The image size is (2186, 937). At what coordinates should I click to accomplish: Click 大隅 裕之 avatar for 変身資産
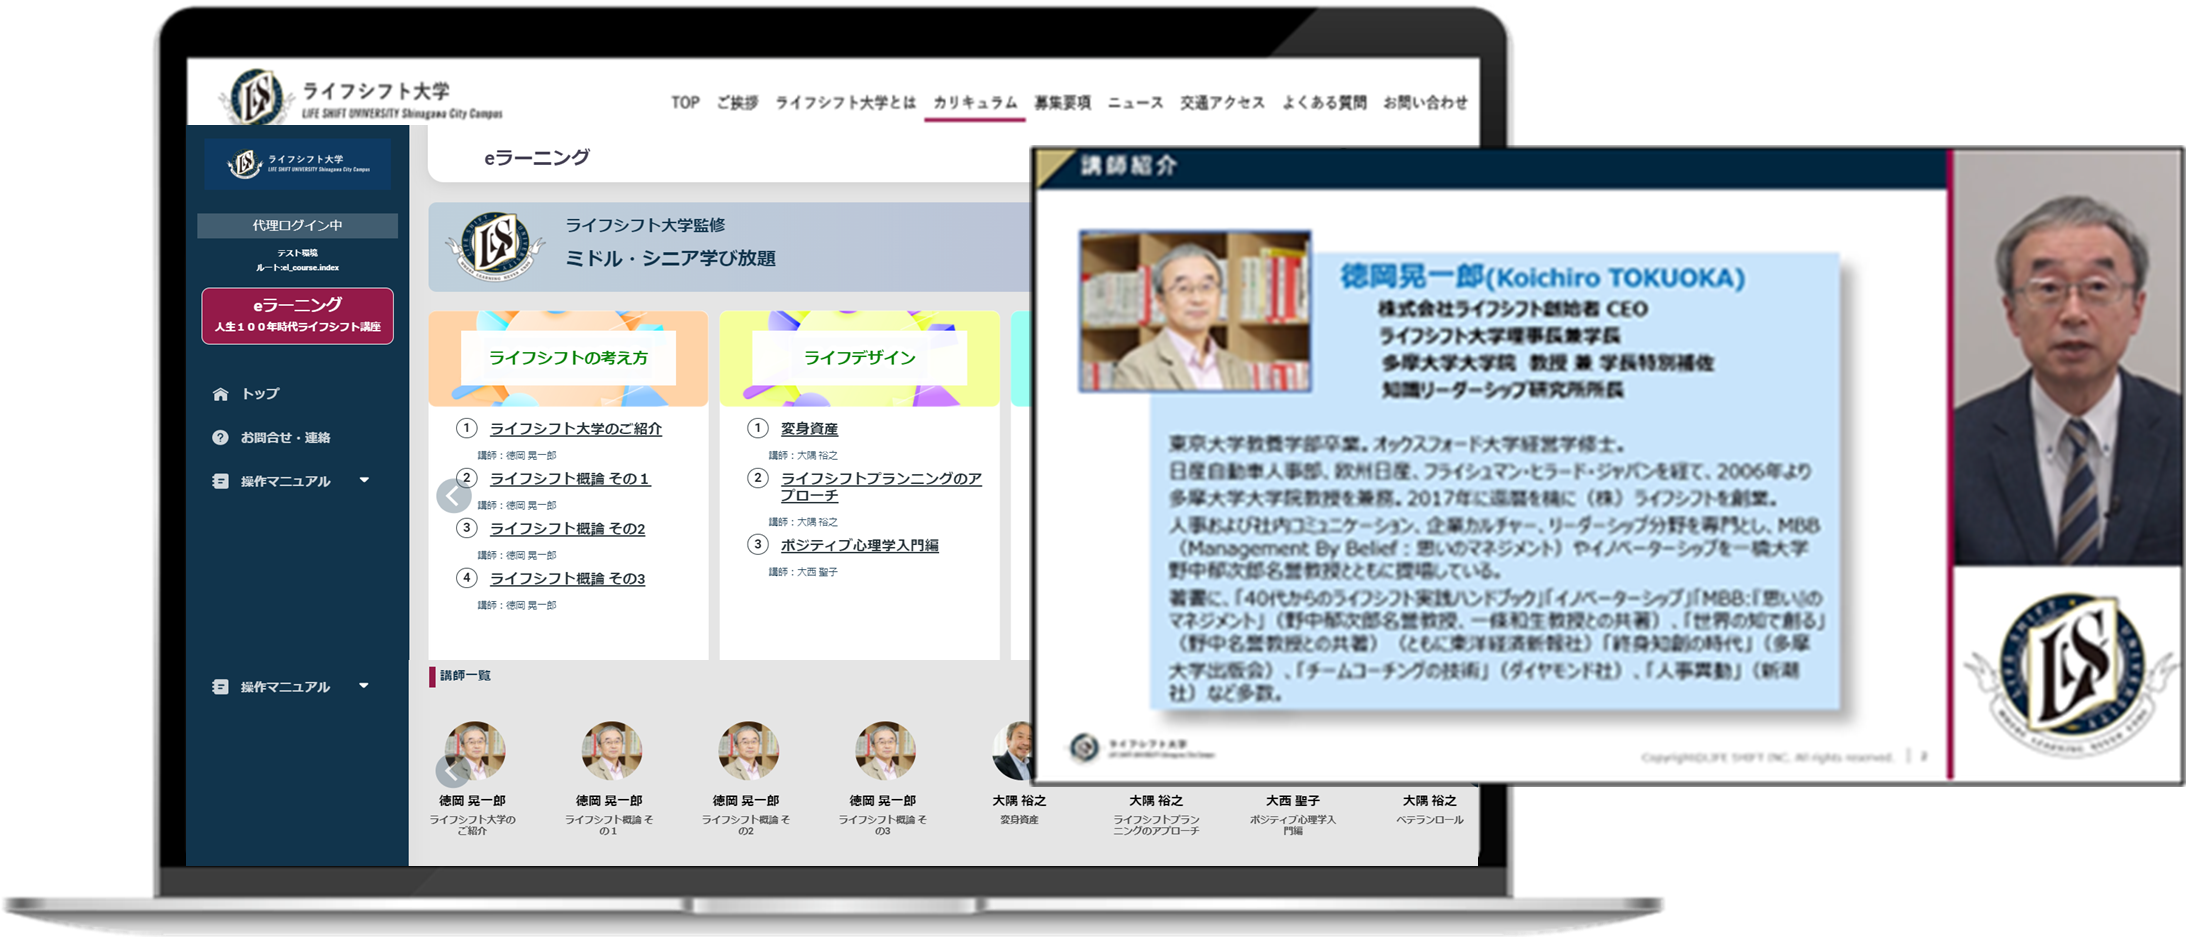coord(1012,751)
